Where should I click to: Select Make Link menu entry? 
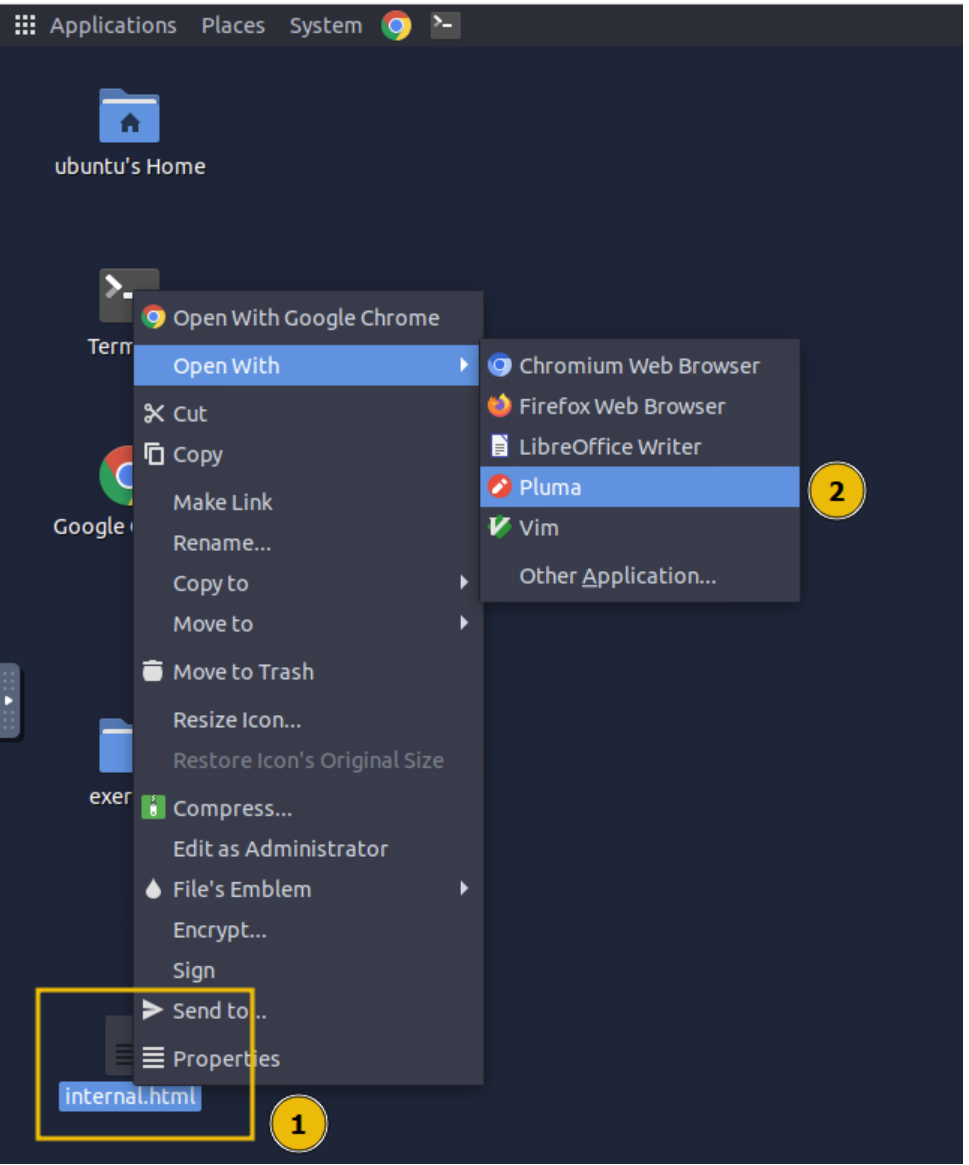[308, 502]
